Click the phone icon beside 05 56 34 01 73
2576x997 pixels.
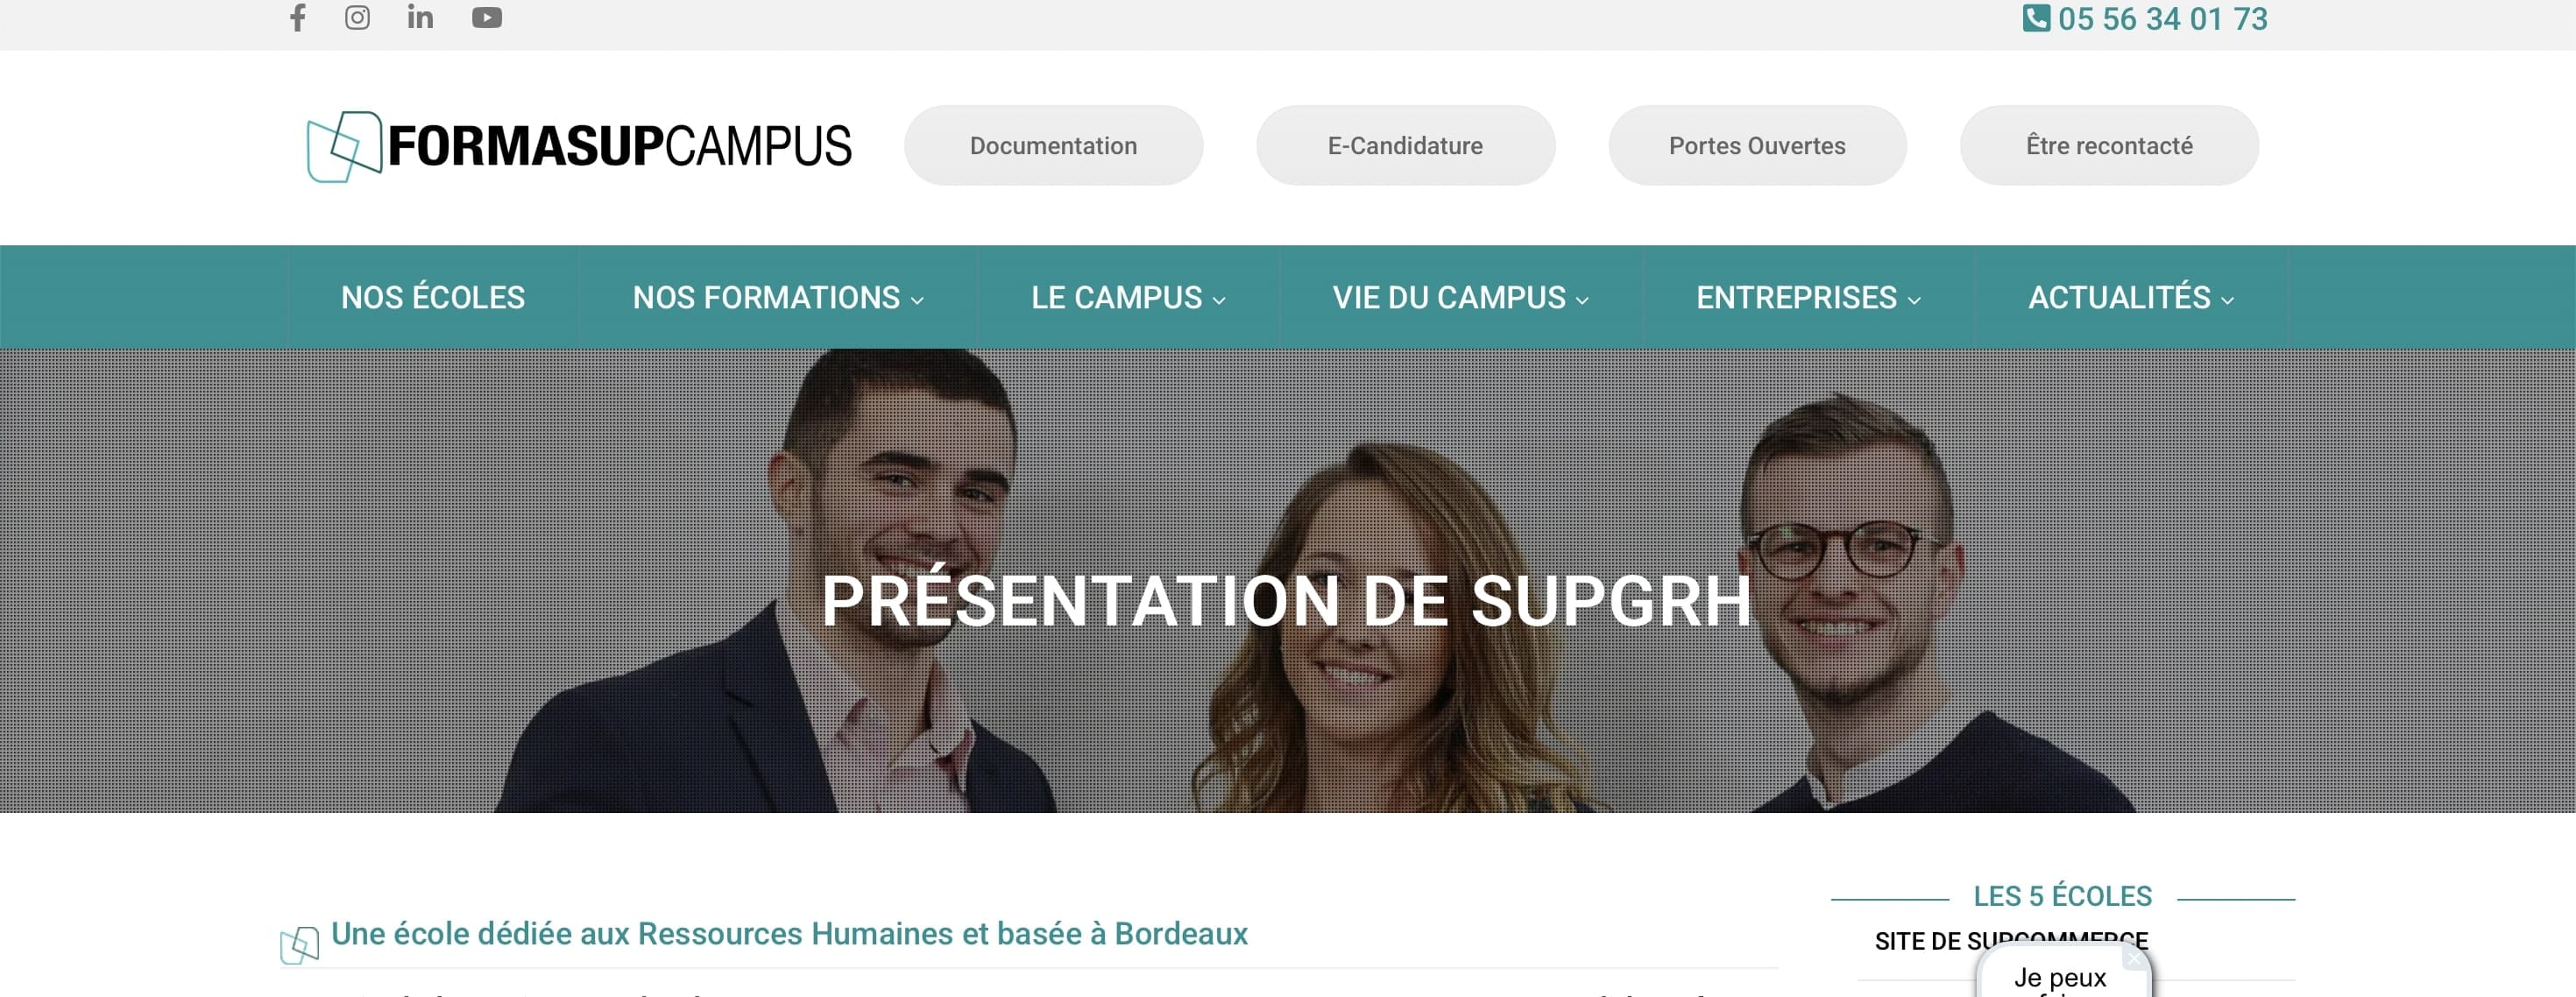[2035, 18]
